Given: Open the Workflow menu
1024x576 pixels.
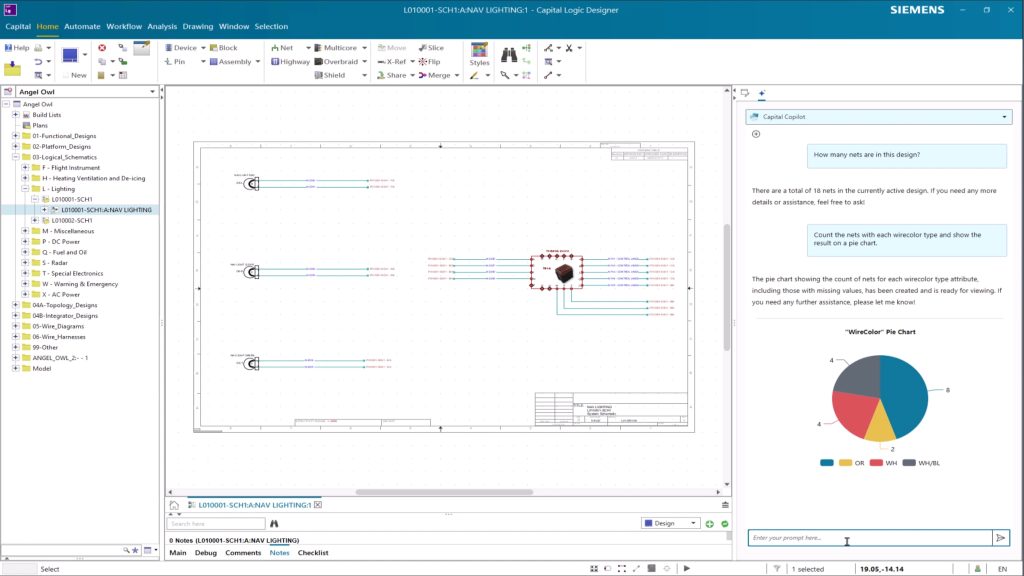Looking at the screenshot, I should [x=124, y=27].
